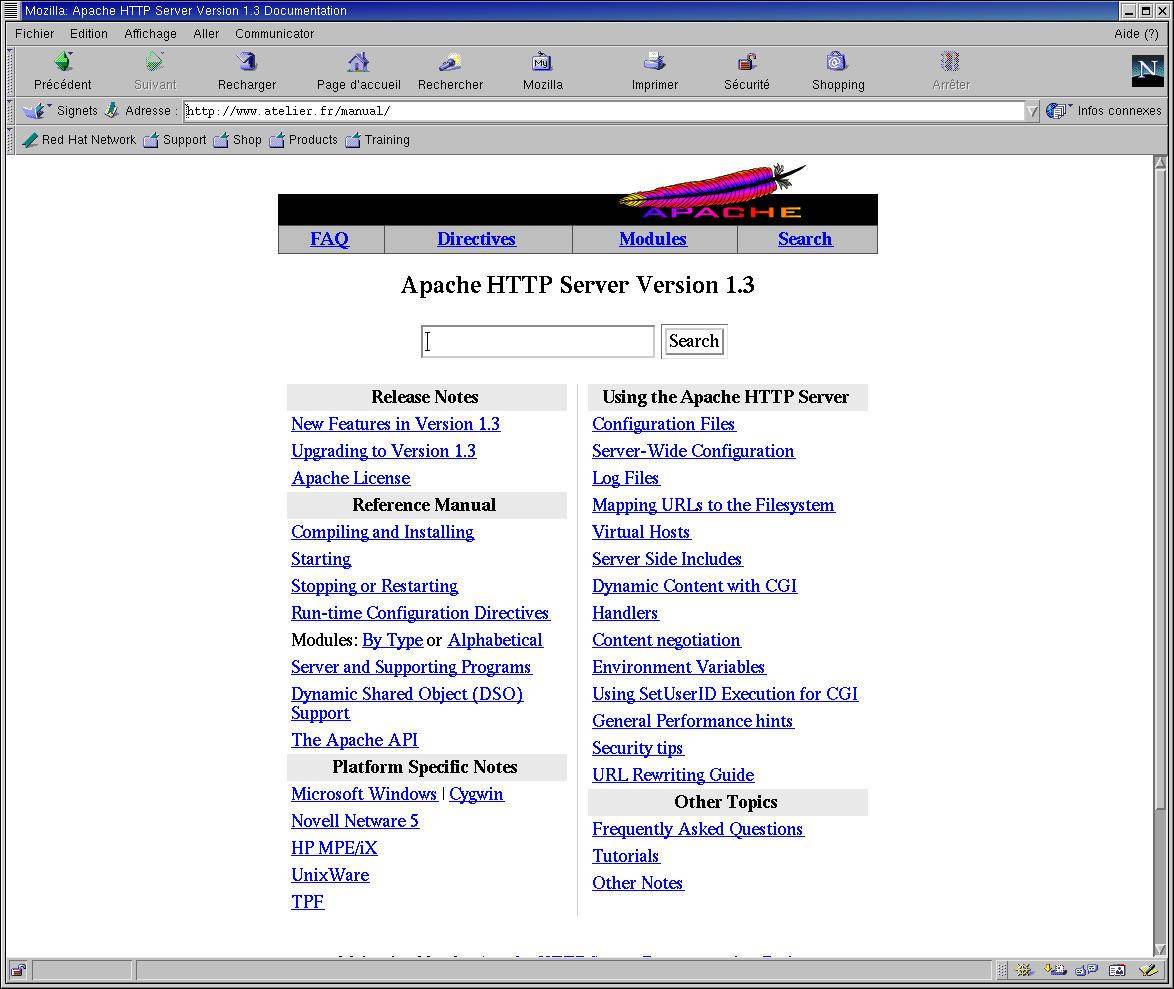This screenshot has width=1174, height=989.
Task: Click the vertical scrollbar thumb
Action: (x=1161, y=488)
